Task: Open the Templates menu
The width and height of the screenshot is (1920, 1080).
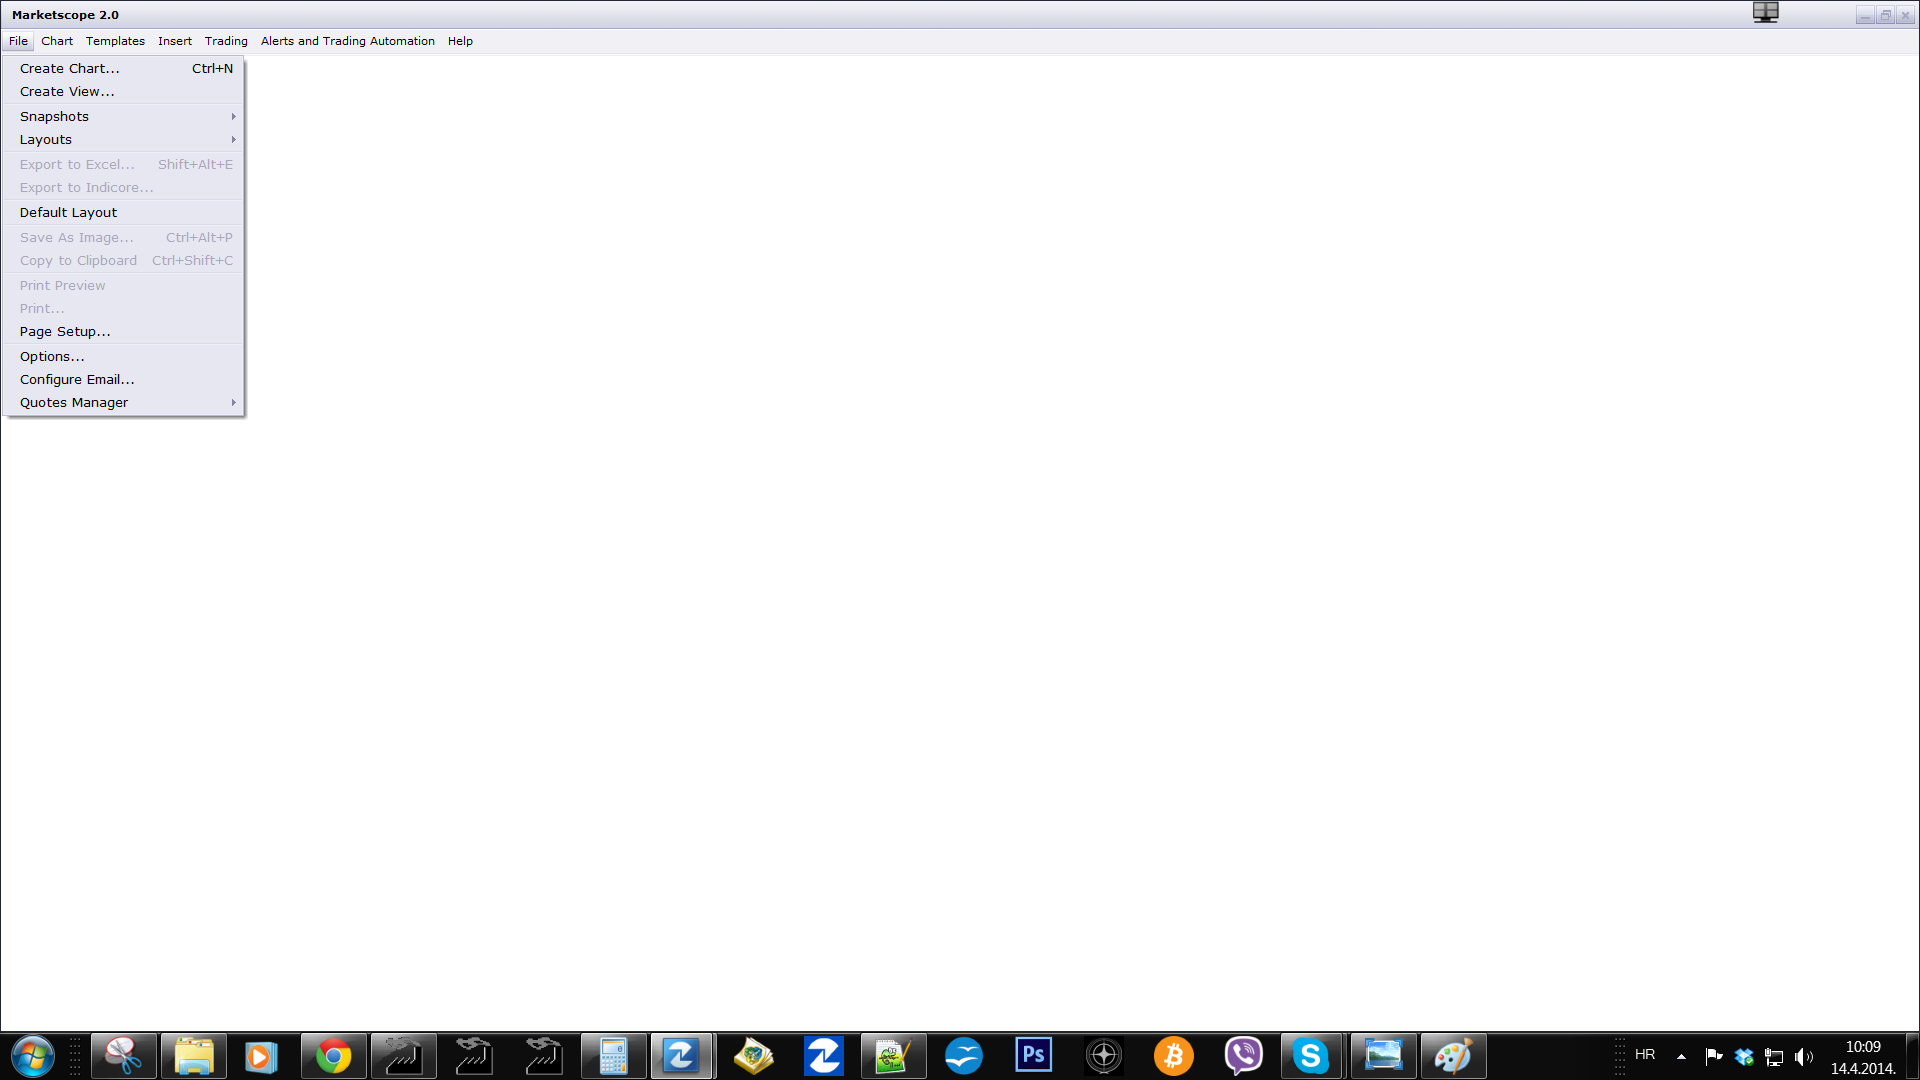Action: tap(115, 41)
